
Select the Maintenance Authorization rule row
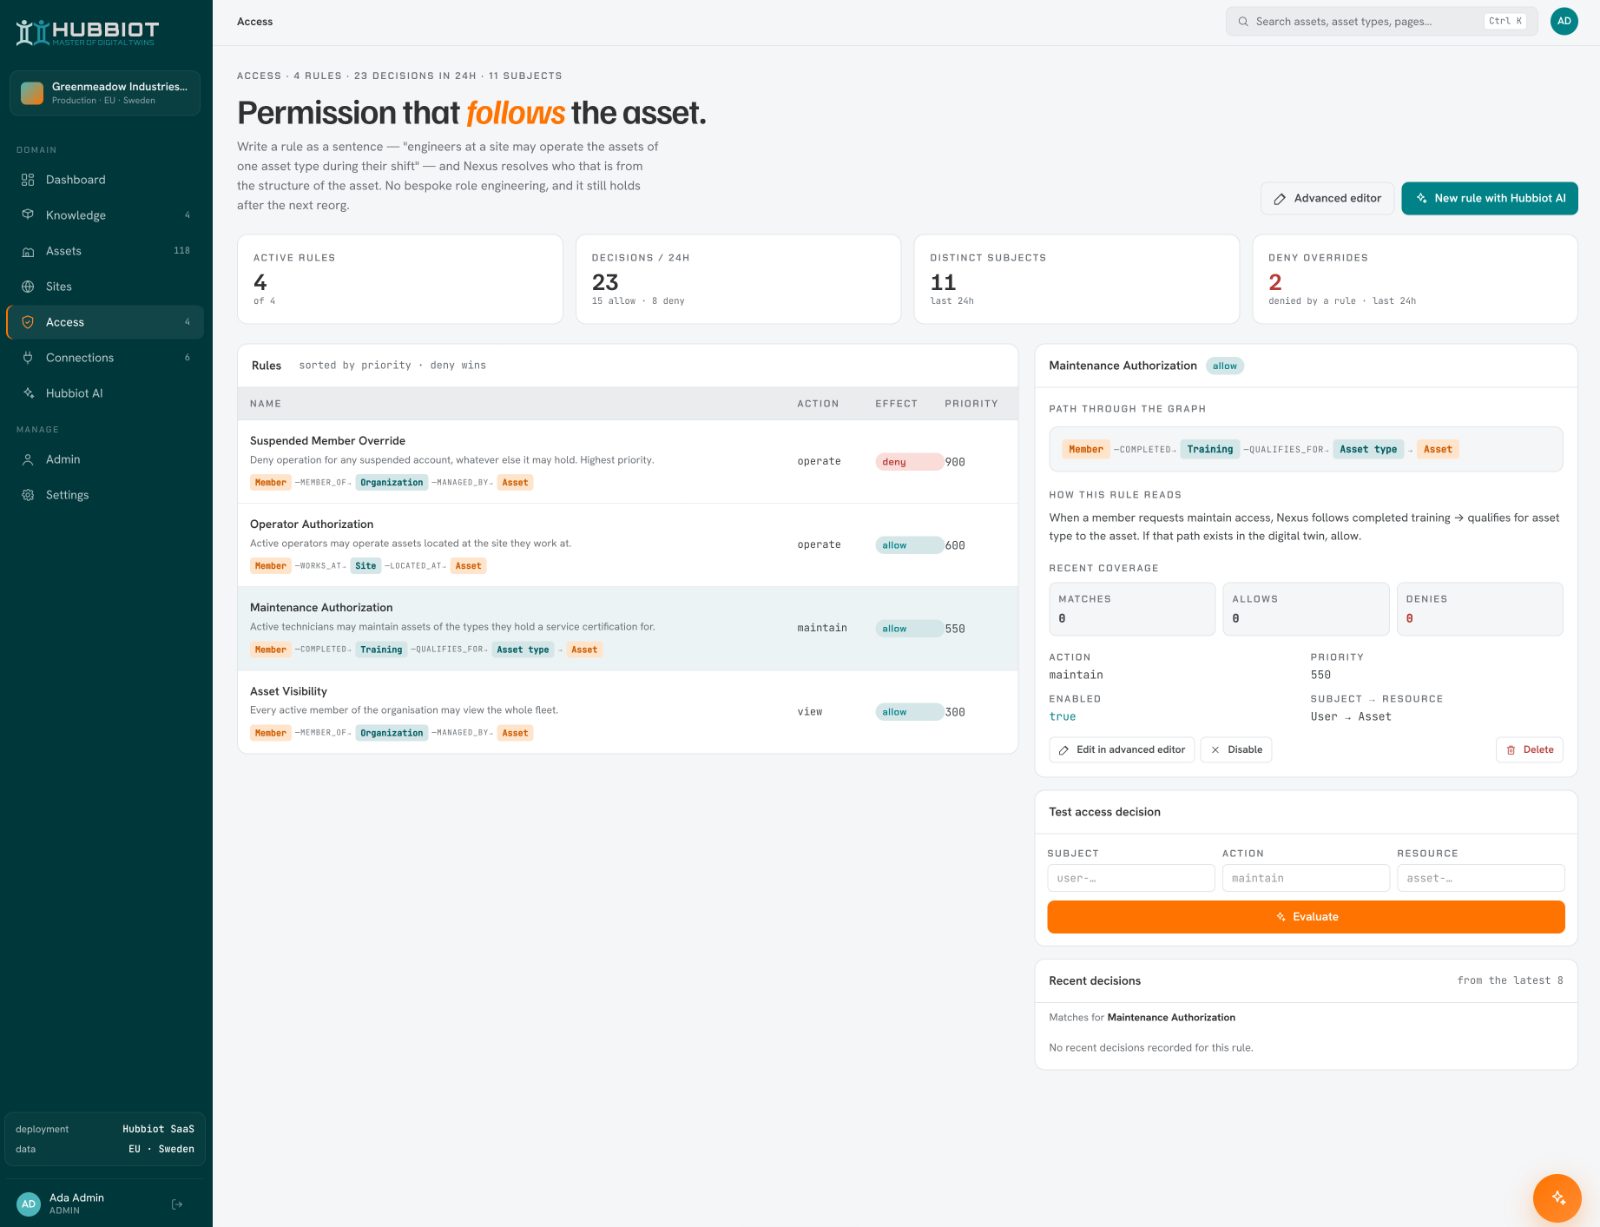click(627, 628)
